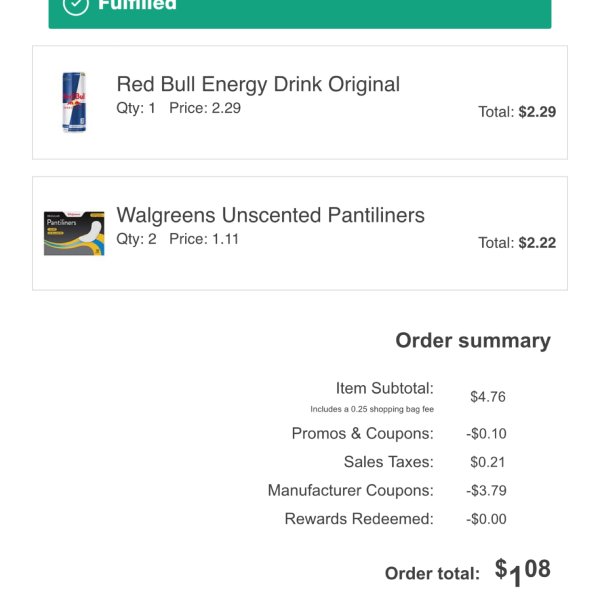Viewport: 600px width, 600px height.
Task: Click the Order summary heading
Action: [473, 341]
